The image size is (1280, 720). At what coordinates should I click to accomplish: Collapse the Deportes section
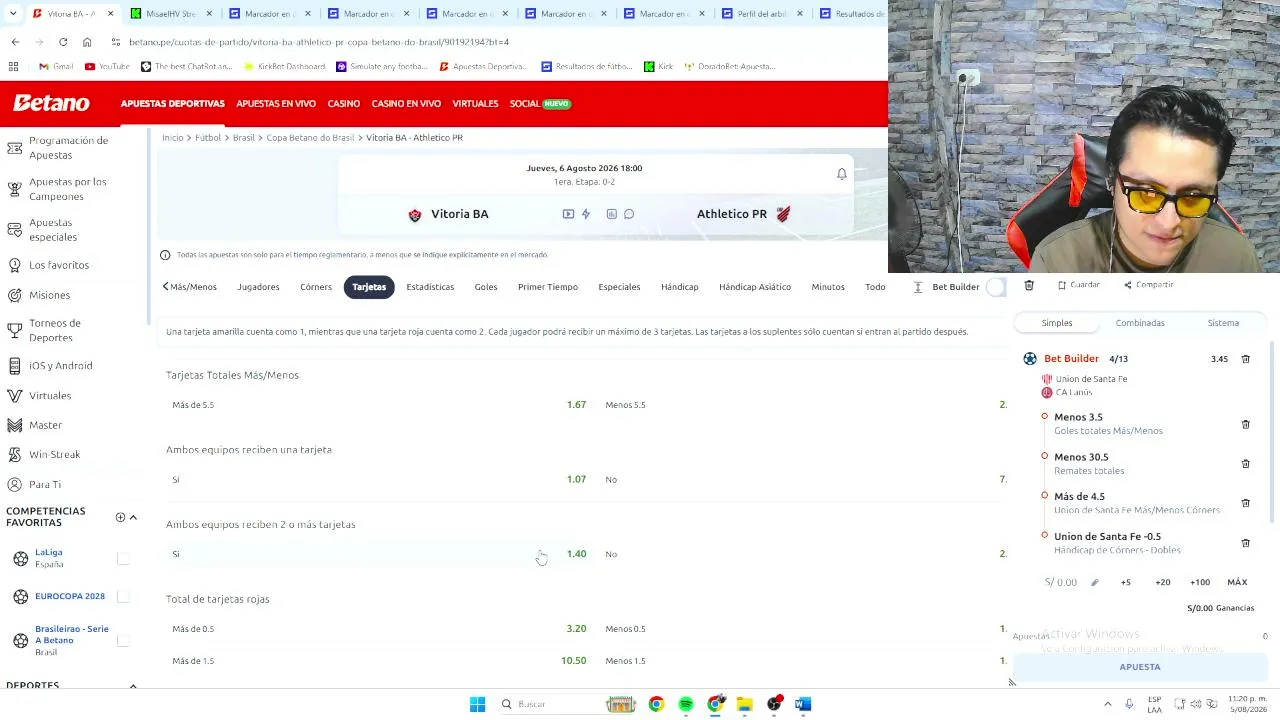(133, 685)
